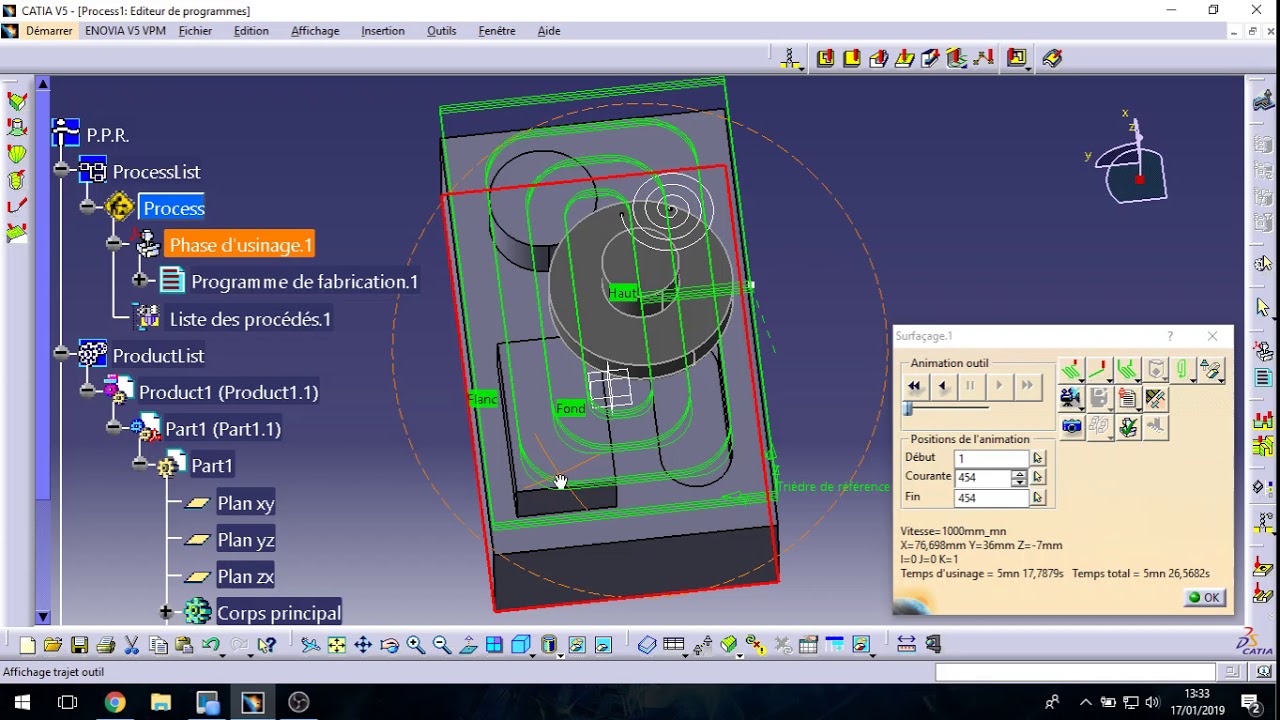Viewport: 1280px width, 720px height.
Task: Open the Edition menu
Action: tap(251, 31)
